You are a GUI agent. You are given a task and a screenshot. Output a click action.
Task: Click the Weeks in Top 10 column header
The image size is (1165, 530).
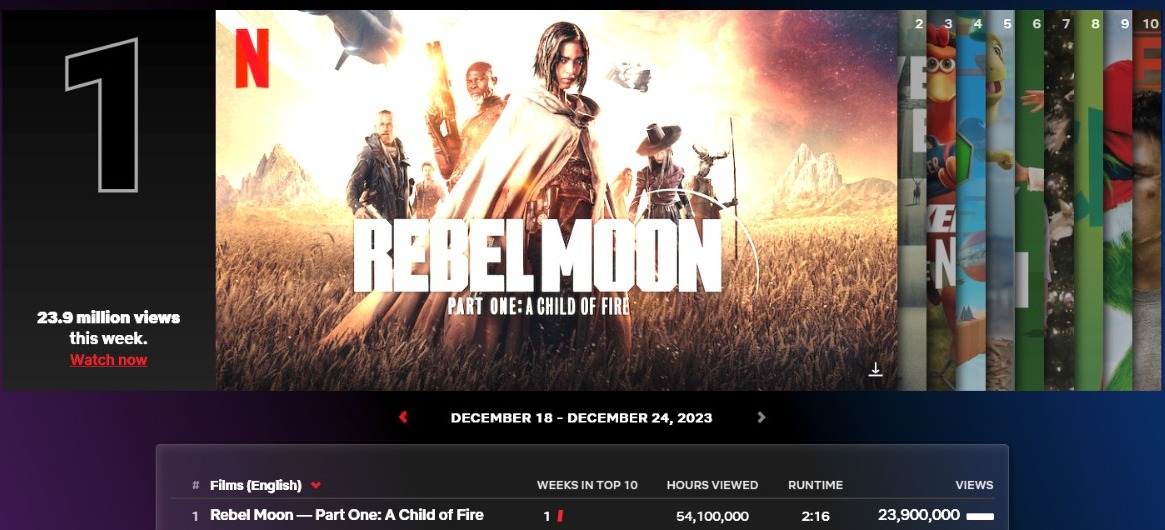pyautogui.click(x=587, y=485)
